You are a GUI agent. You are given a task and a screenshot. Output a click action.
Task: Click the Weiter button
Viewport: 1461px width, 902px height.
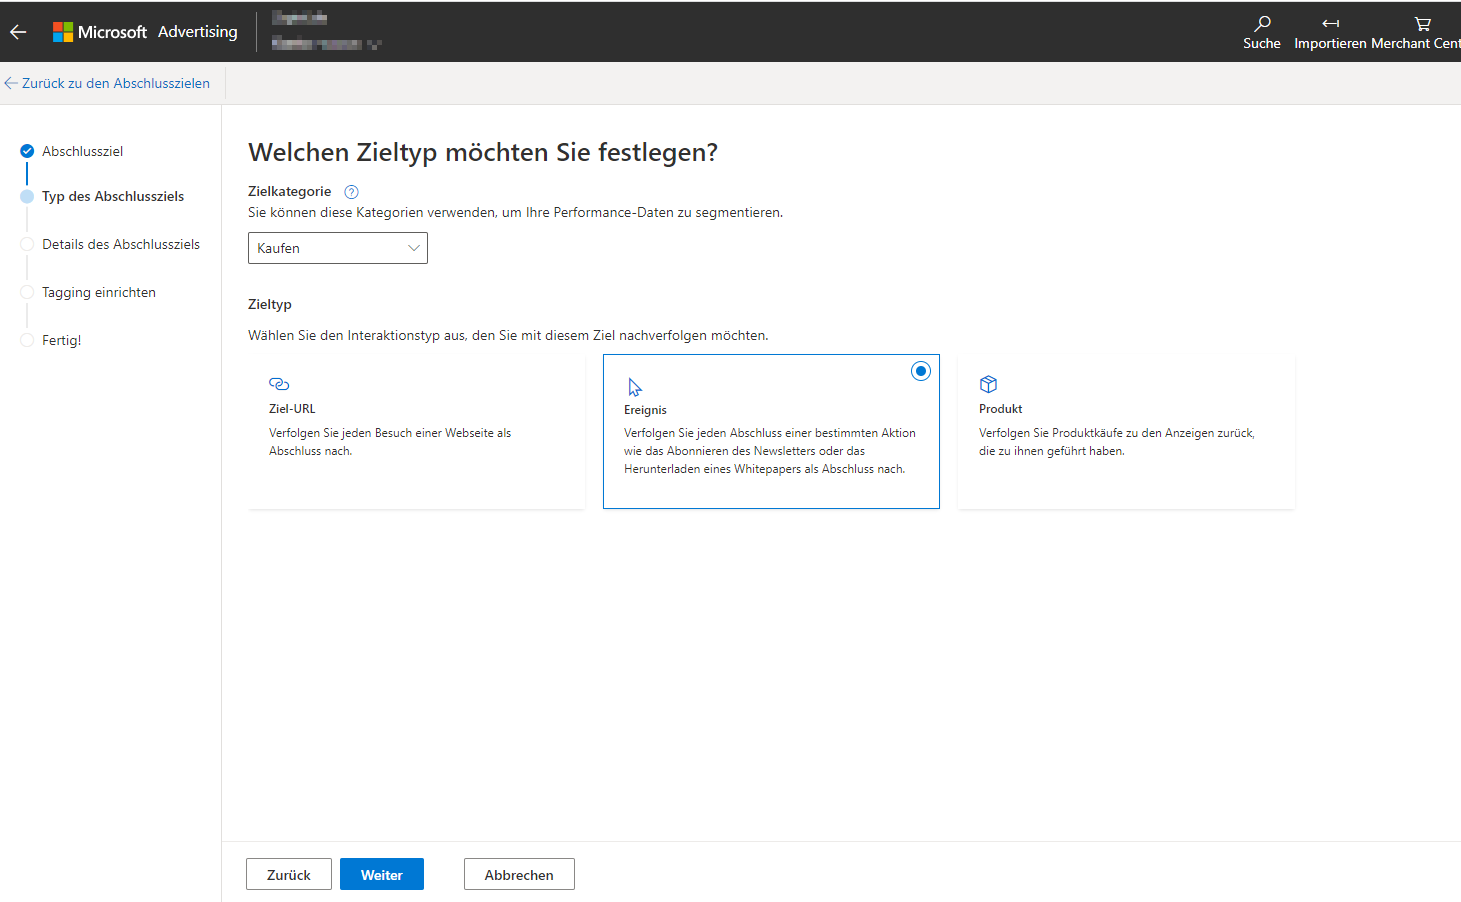[x=382, y=874]
